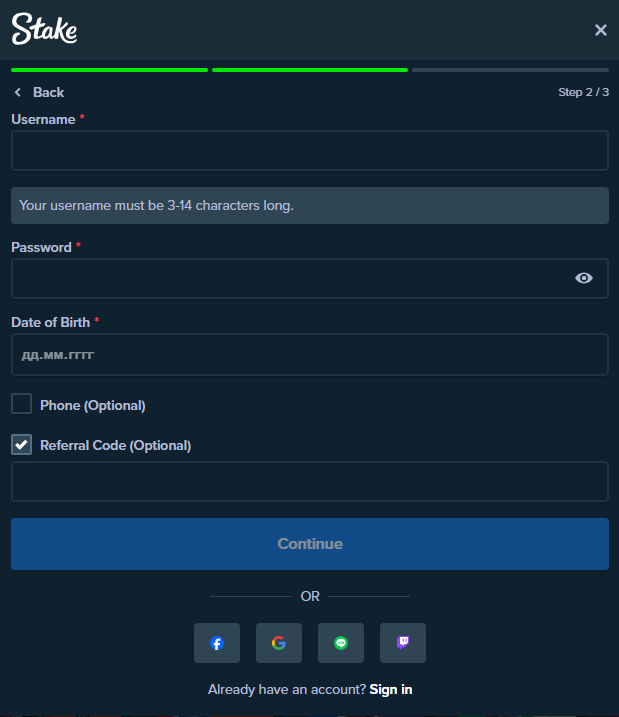
Task: Sign up with Twitch icon
Action: point(403,643)
